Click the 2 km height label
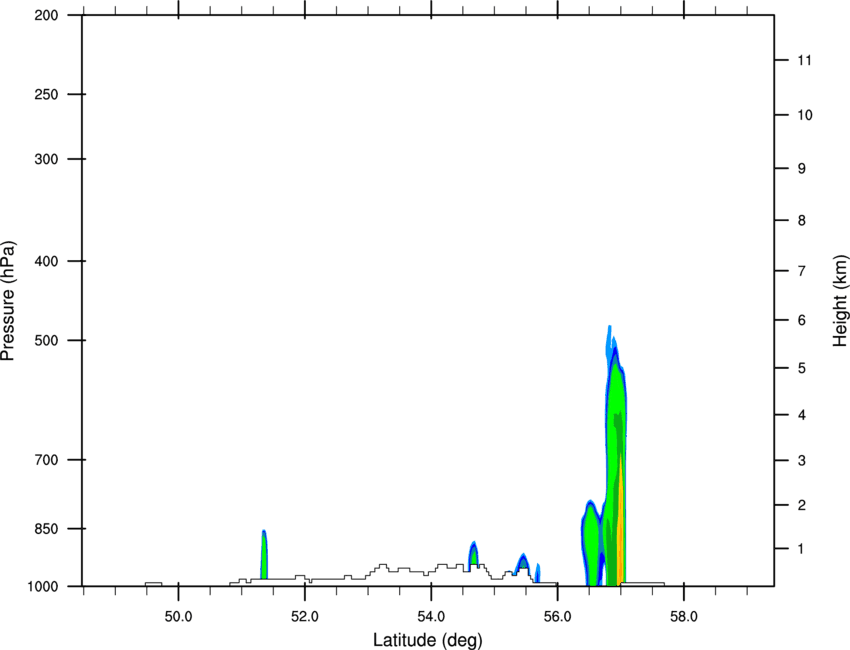Screen dimensions: 850x650 [x=802, y=505]
